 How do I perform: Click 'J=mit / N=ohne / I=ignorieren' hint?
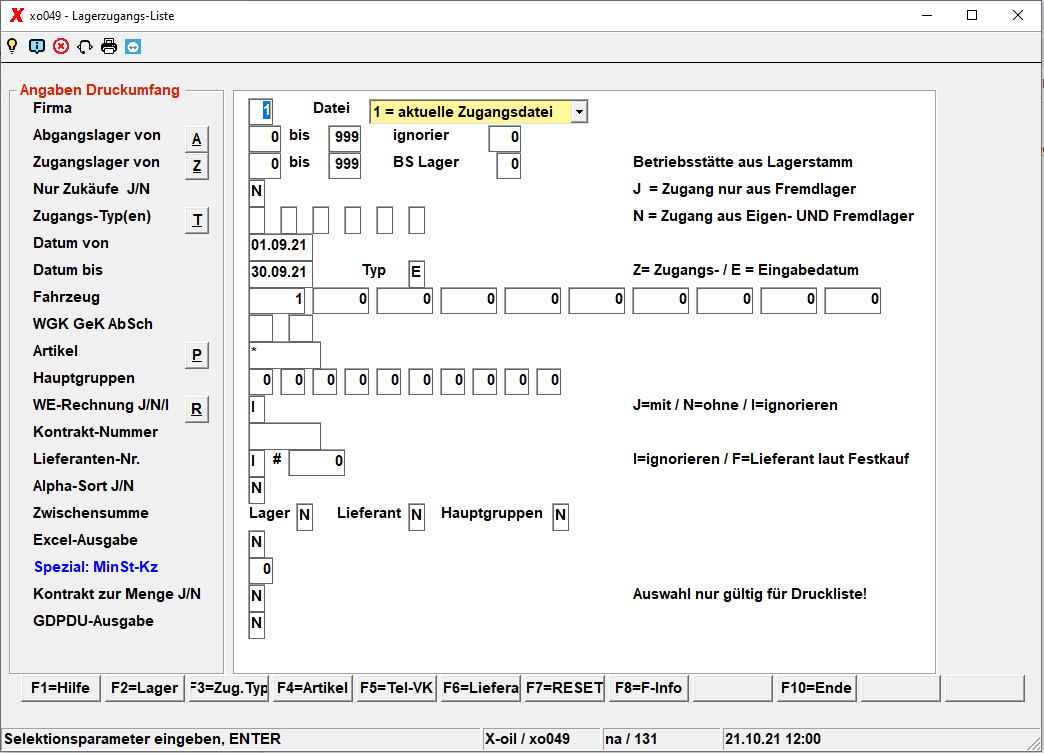(x=735, y=405)
